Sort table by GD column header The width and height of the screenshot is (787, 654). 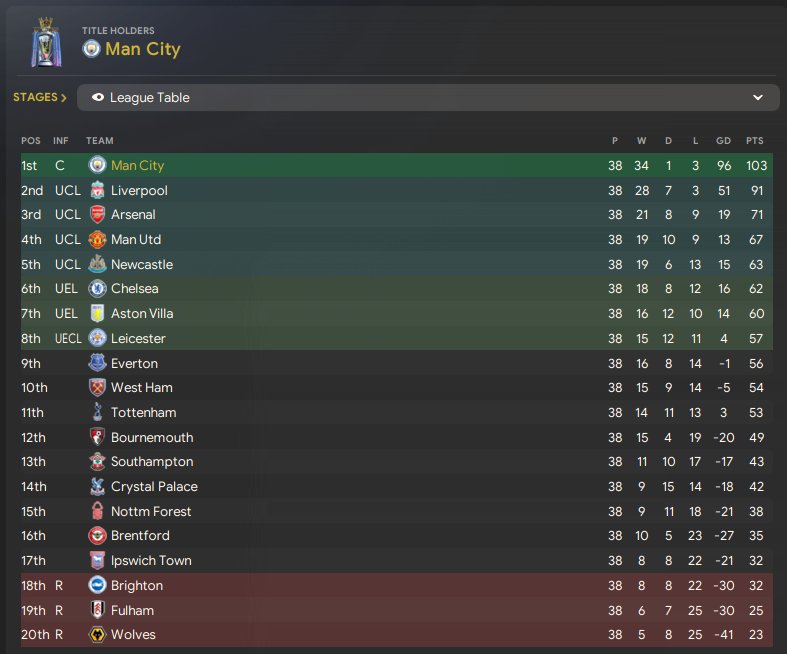[723, 141]
